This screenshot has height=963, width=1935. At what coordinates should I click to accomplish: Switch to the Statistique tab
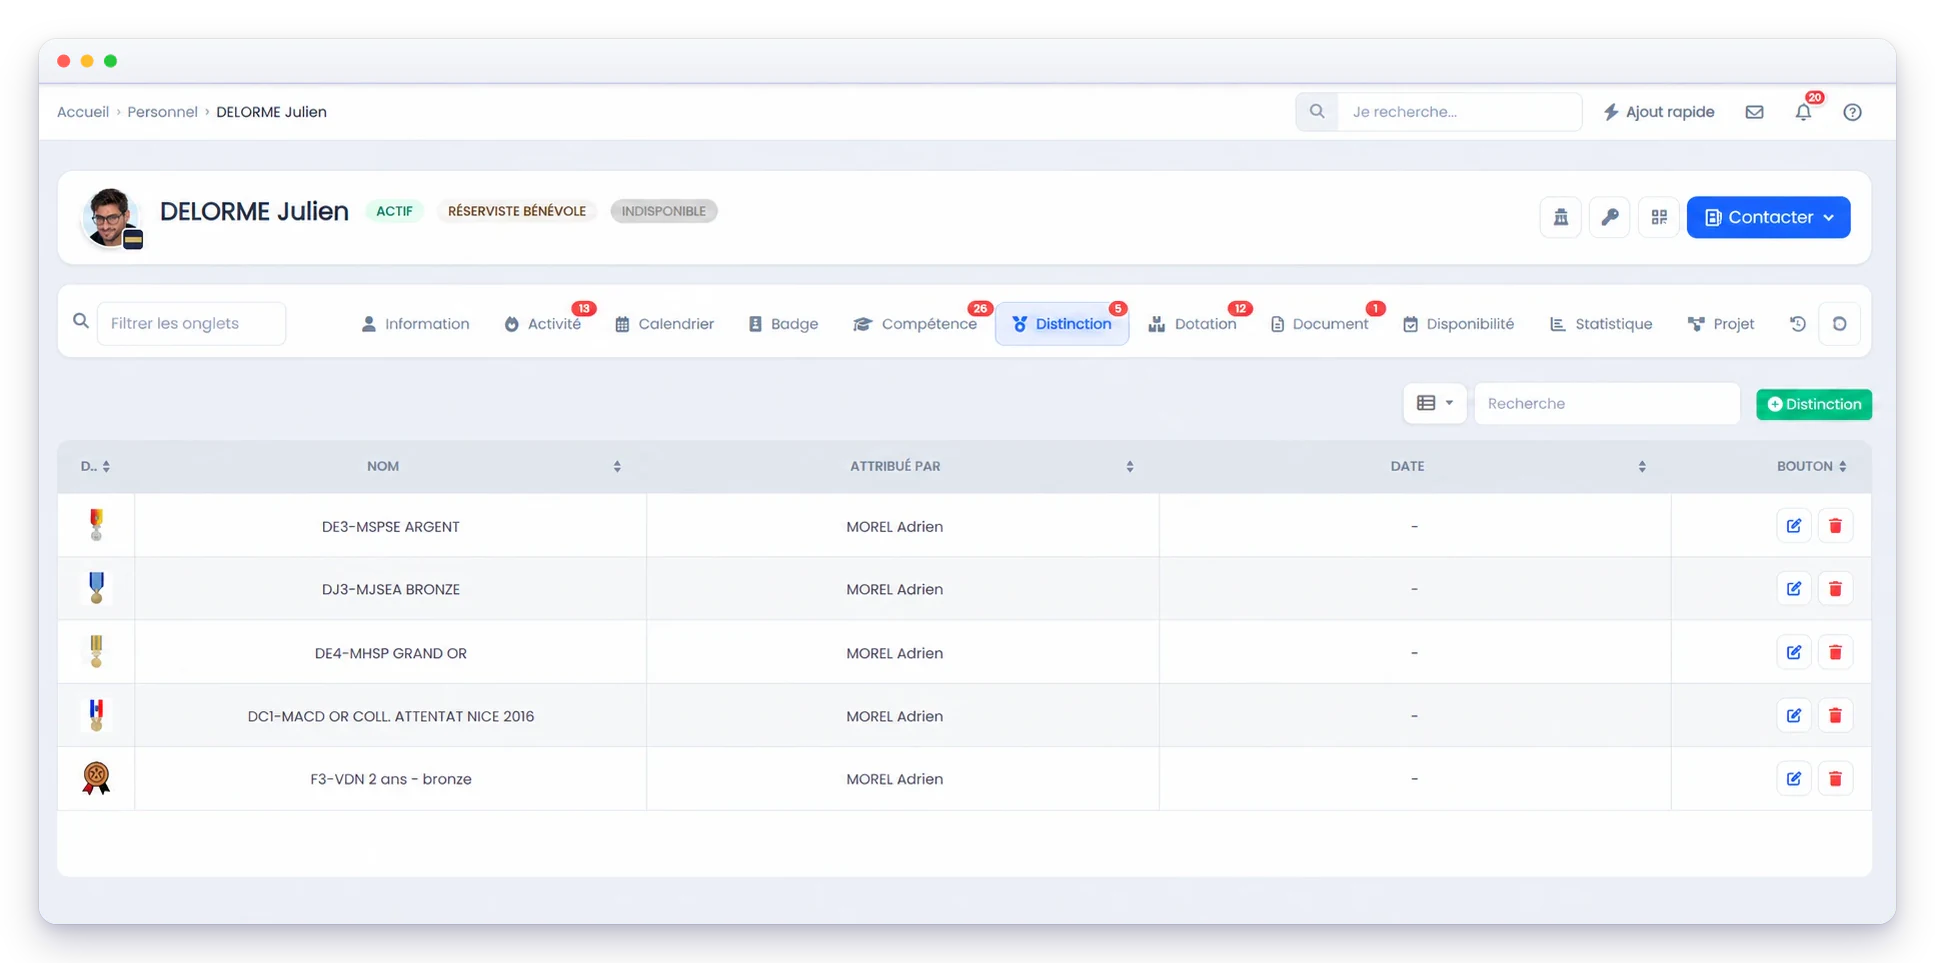click(x=1601, y=324)
